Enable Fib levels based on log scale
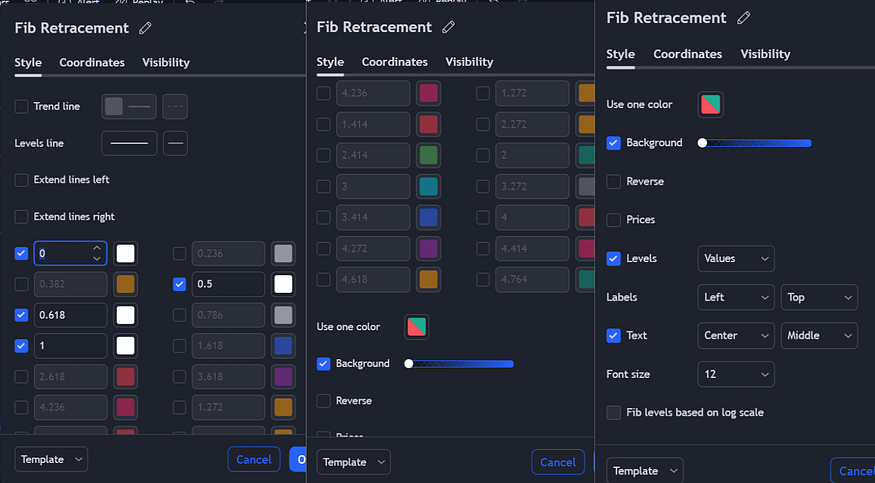875x483 pixels. point(613,413)
